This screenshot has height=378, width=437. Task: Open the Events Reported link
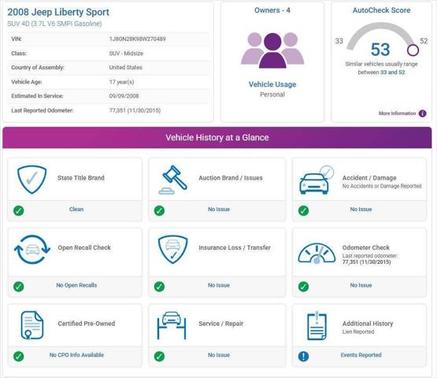click(x=361, y=355)
